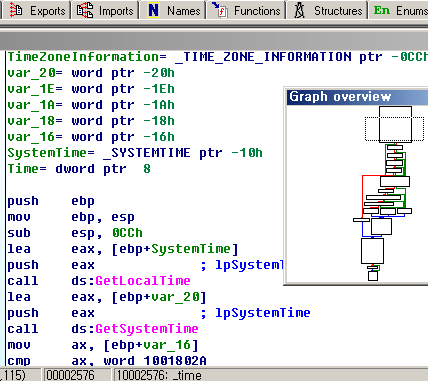Click the _SYSTEMTIME type name
The width and height of the screenshot is (428, 381).
click(147, 153)
